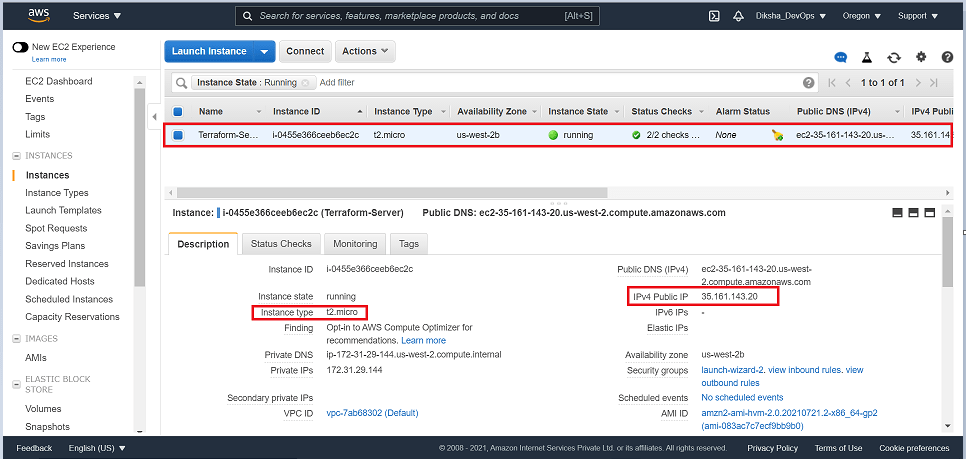Open AMIs in sidebar
Screen dimensions: 966x459
tap(36, 358)
